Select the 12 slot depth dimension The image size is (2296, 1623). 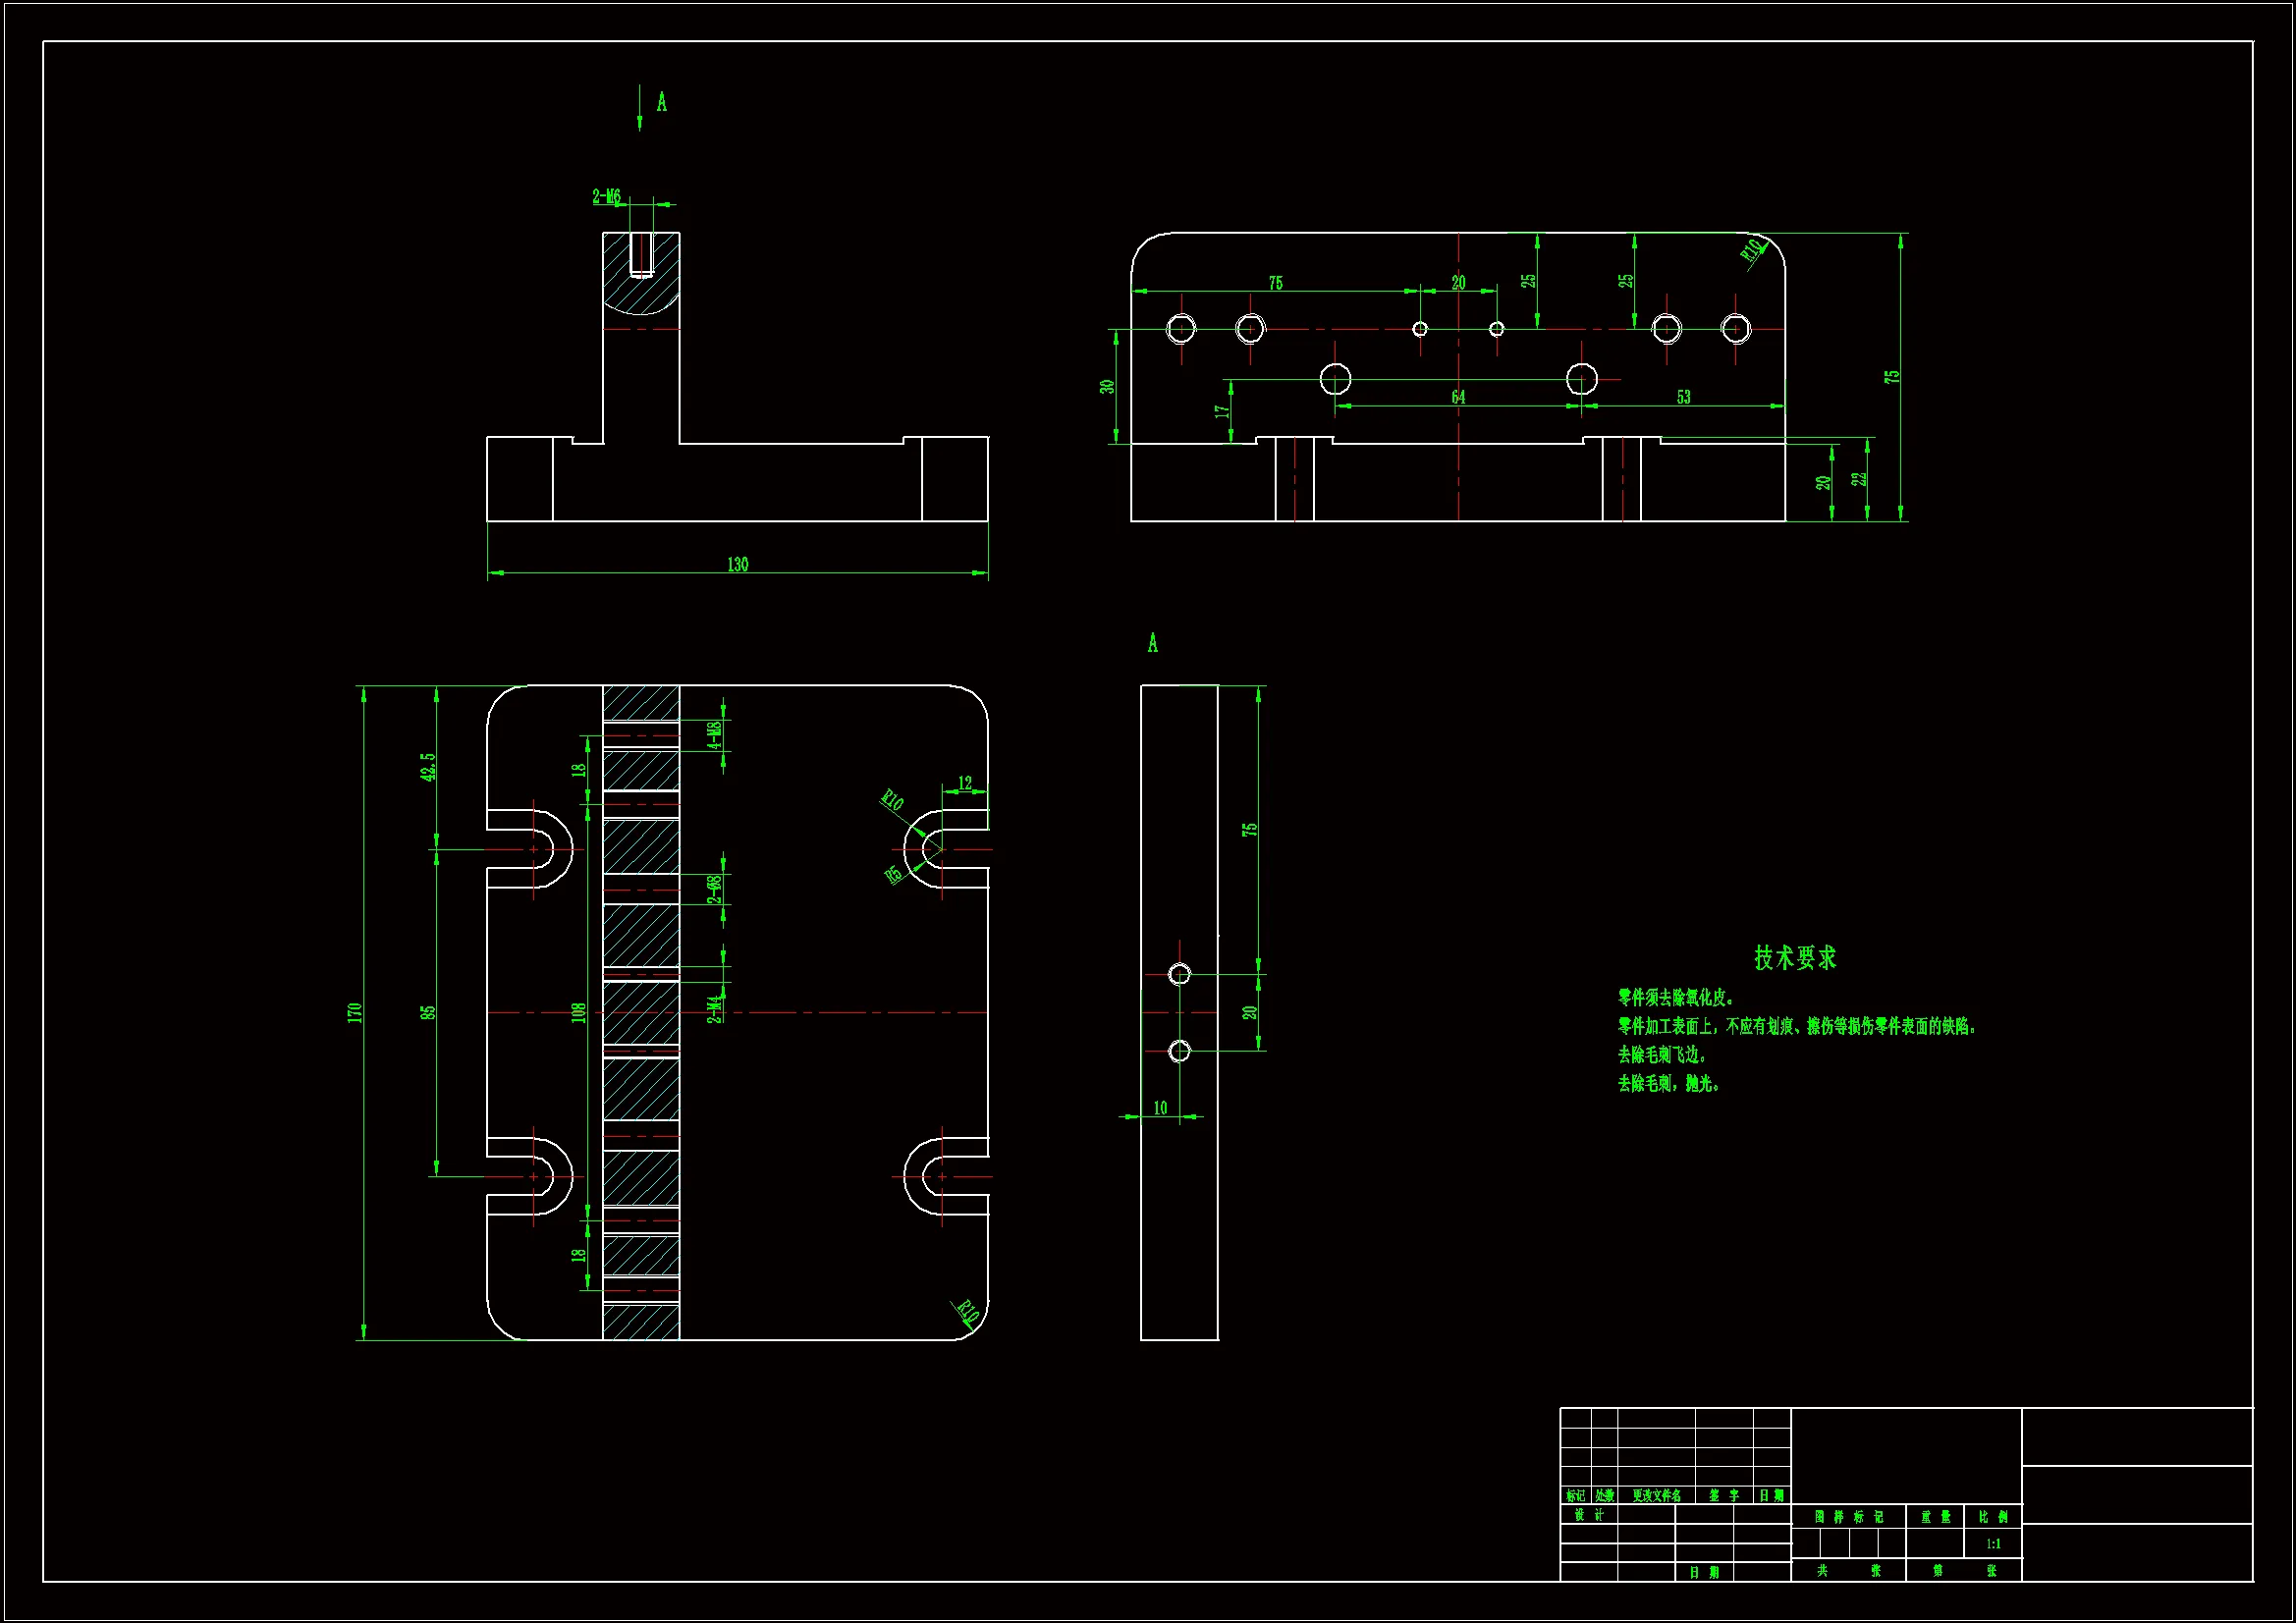pos(965,782)
